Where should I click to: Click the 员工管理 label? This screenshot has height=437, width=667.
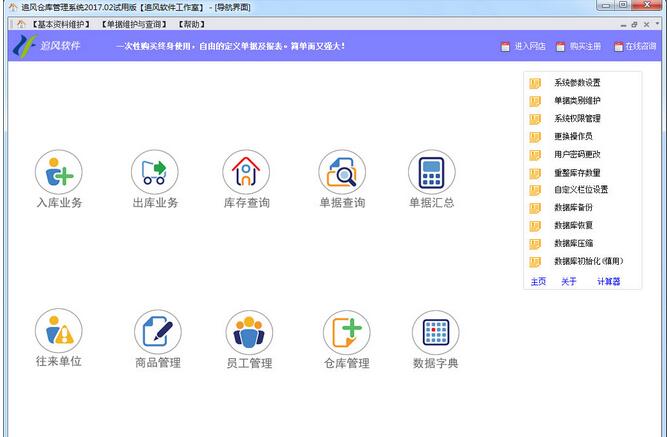pos(249,363)
